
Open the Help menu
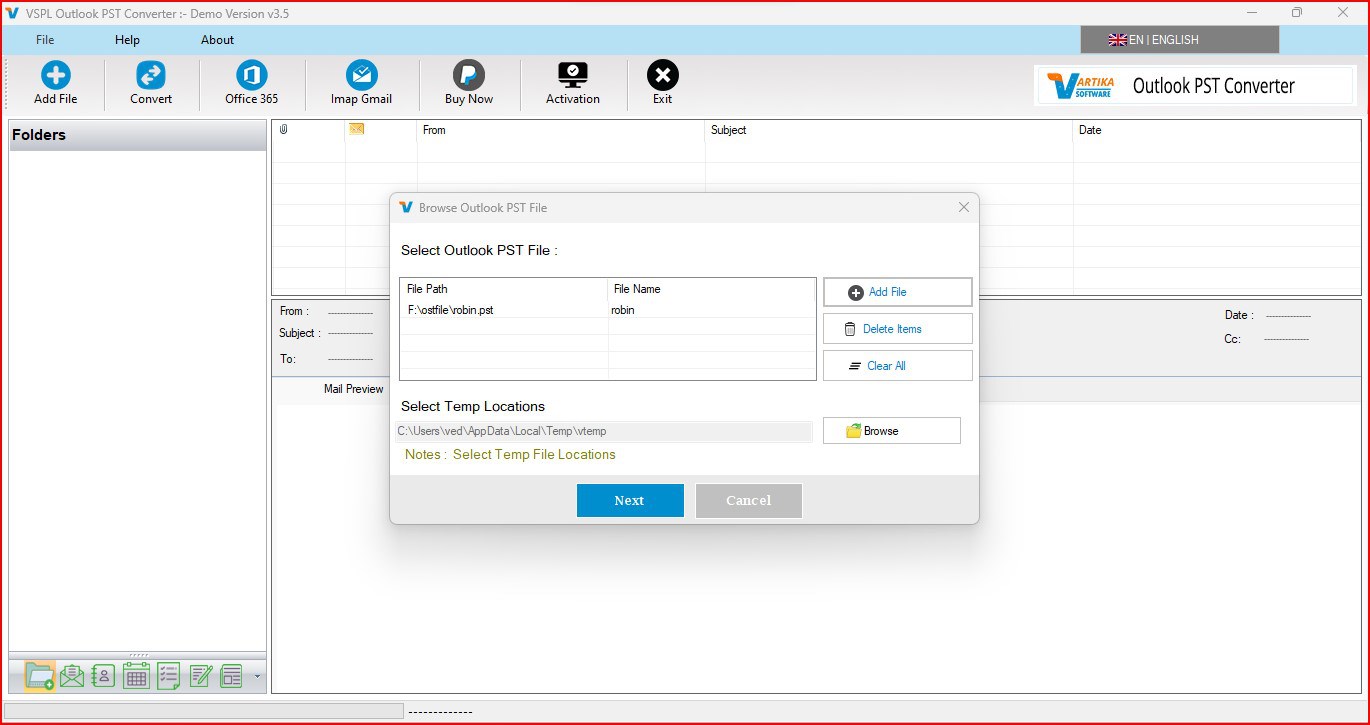click(x=127, y=40)
